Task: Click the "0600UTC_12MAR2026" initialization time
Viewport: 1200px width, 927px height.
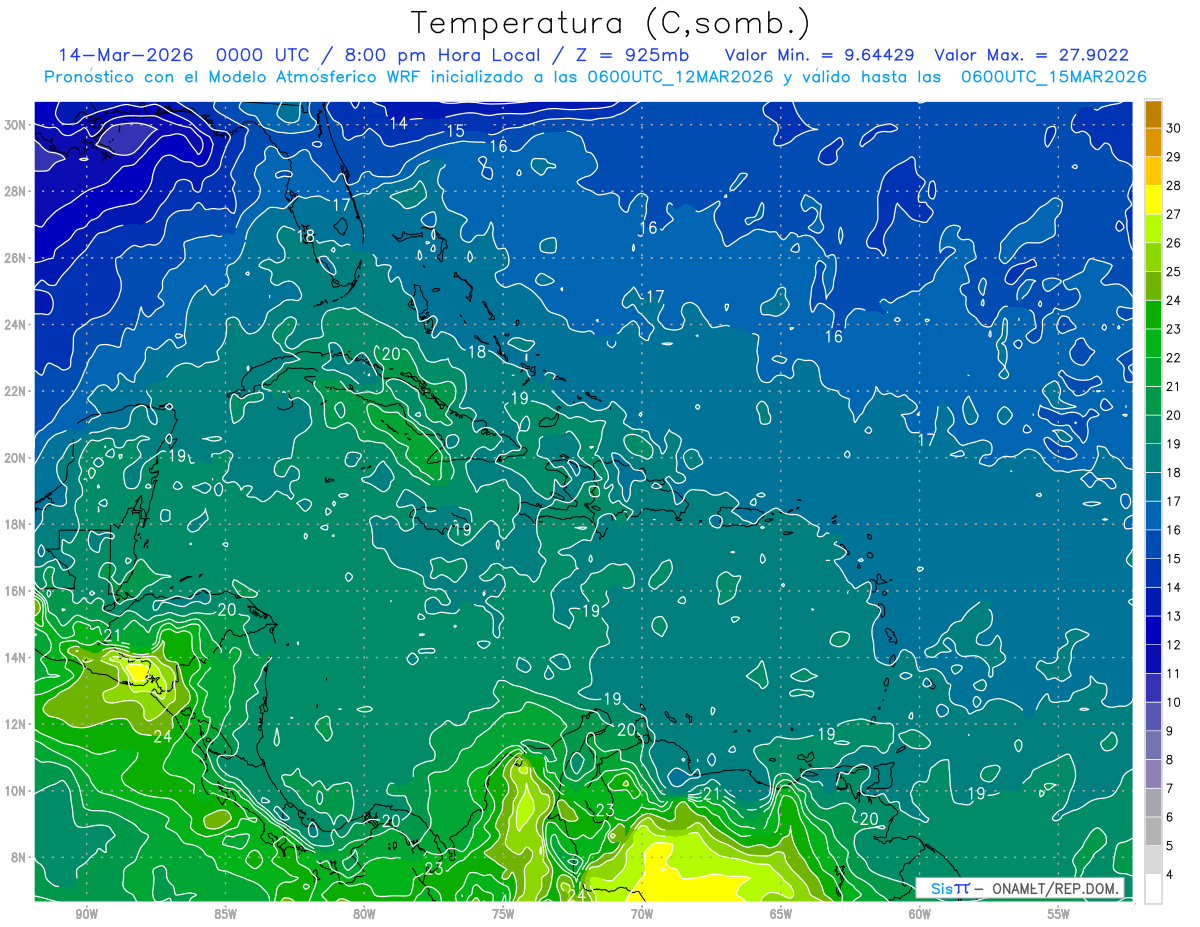Action: (x=681, y=77)
